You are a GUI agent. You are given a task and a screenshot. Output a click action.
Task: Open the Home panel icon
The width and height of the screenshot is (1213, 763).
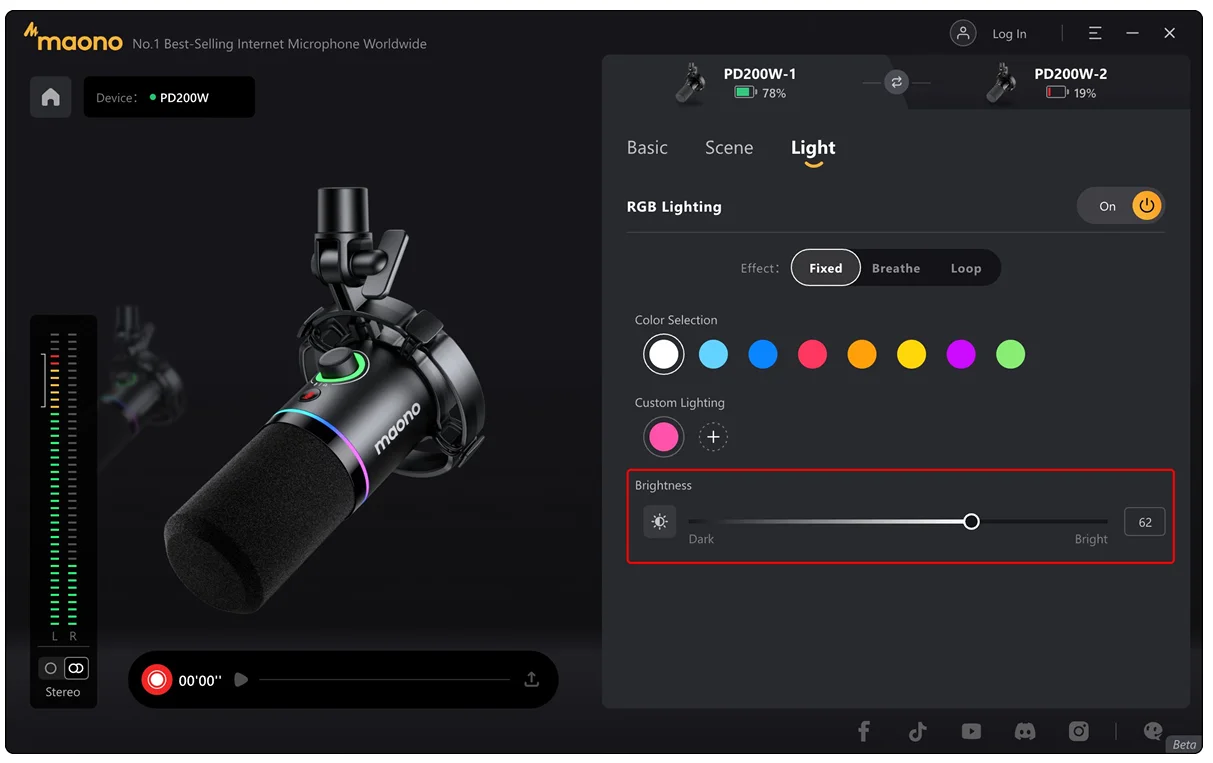50,97
